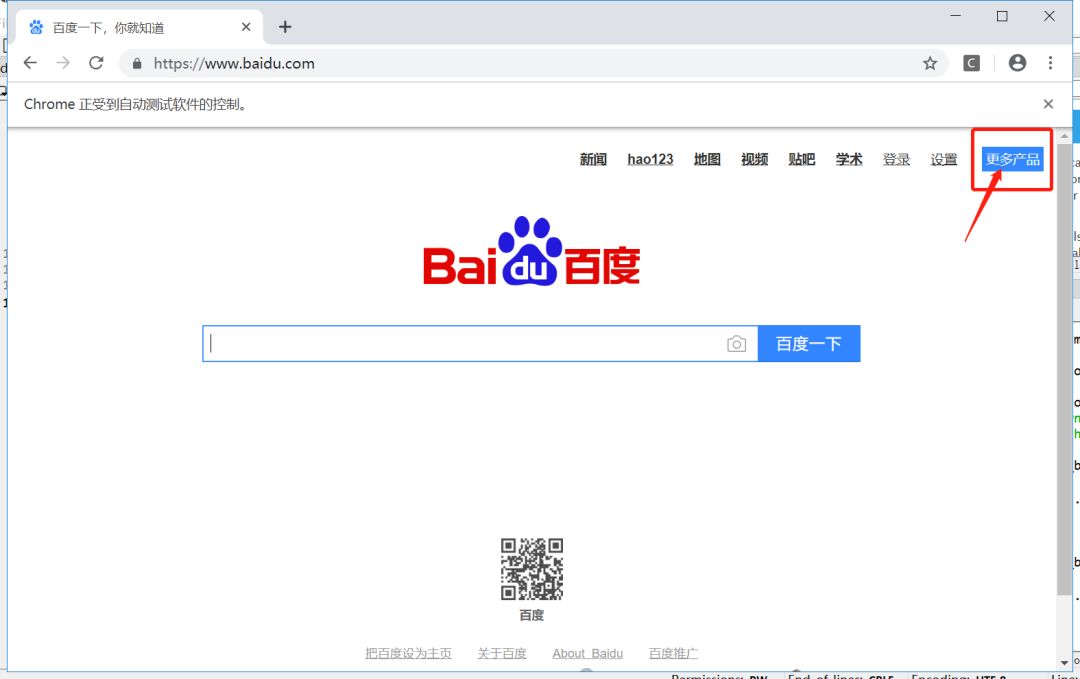Open the hao123 link

tap(650, 160)
